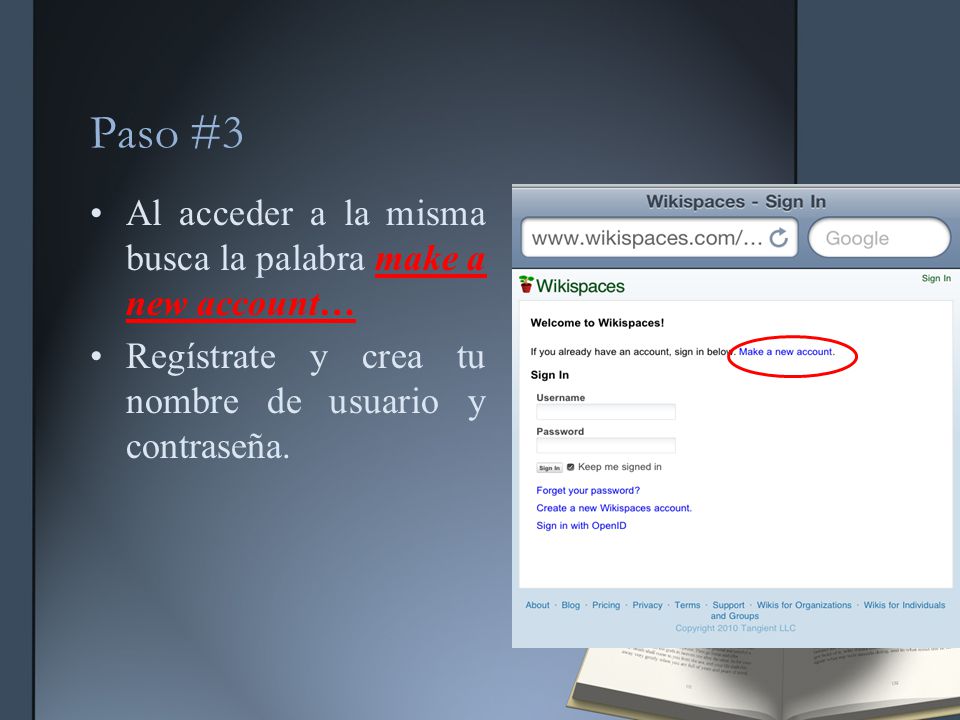Open the Sign in with OpenID link

click(581, 526)
